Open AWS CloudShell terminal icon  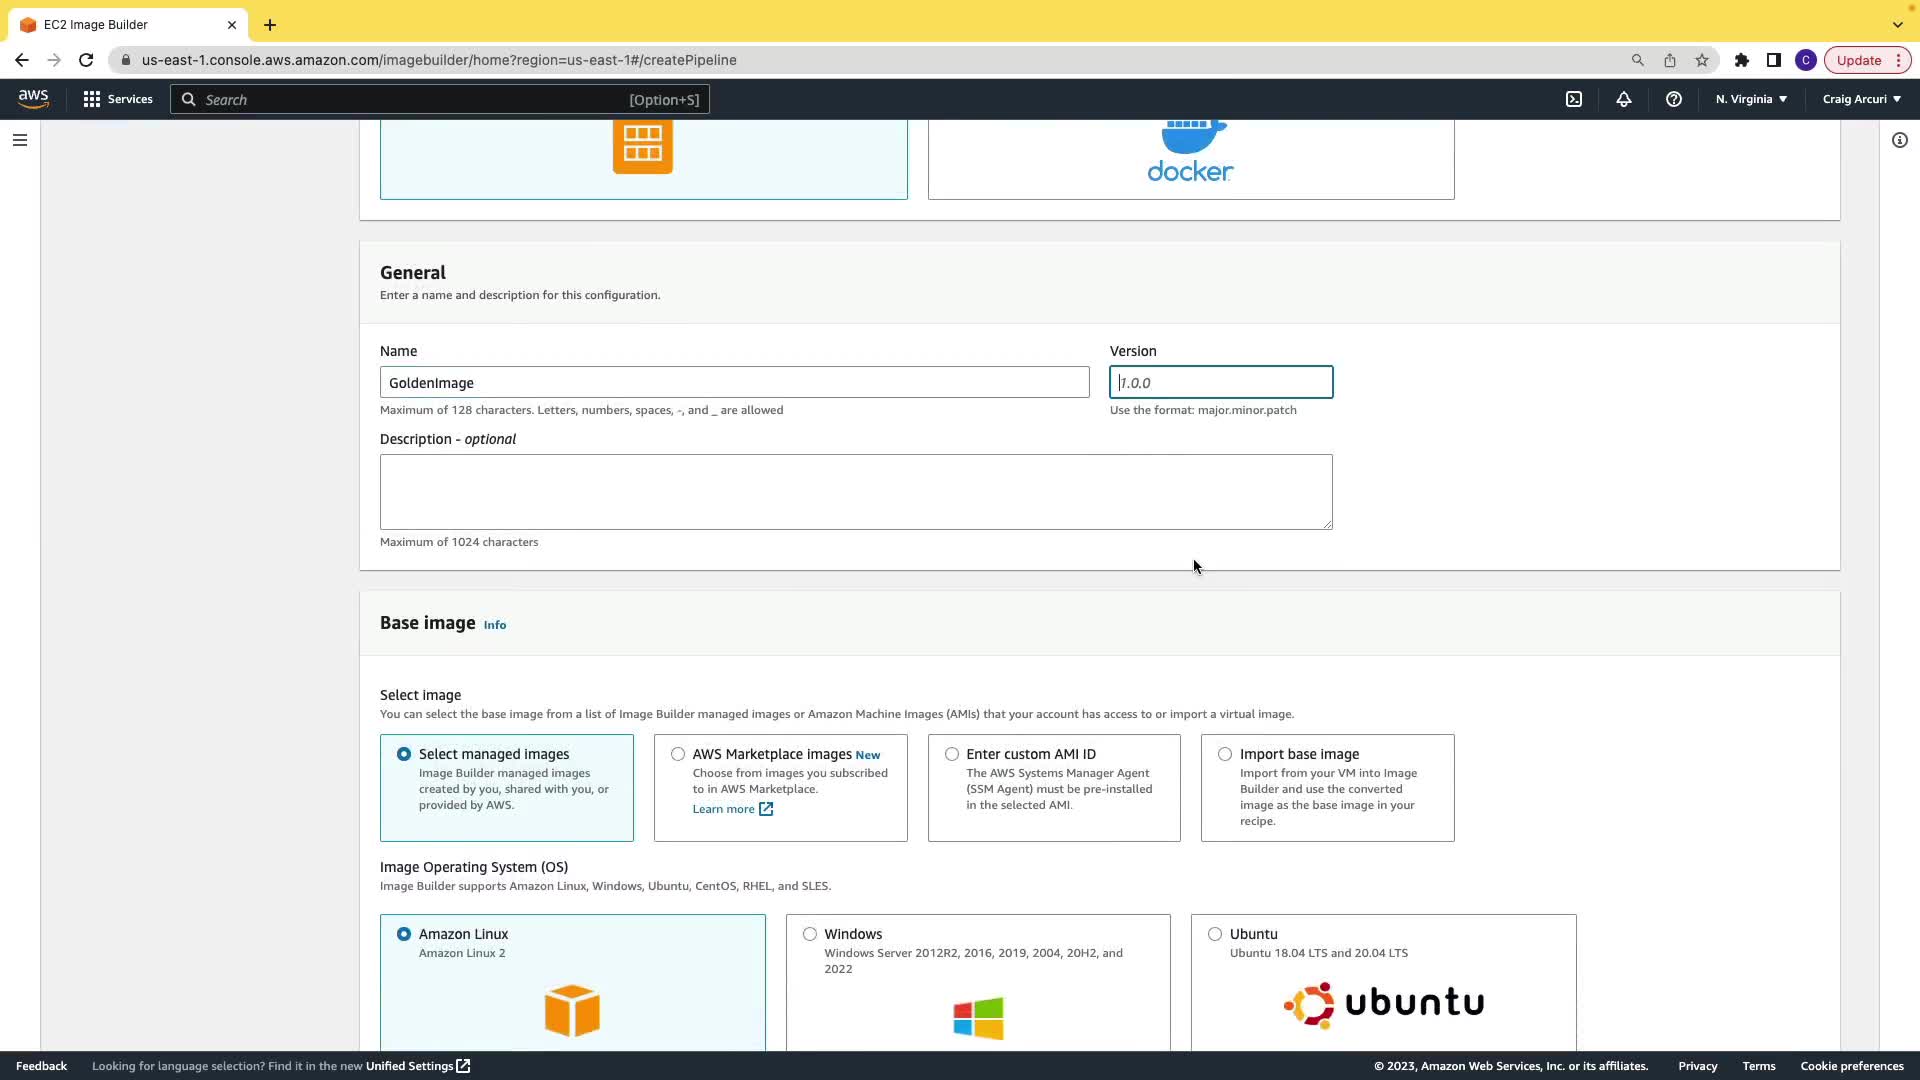(x=1574, y=99)
